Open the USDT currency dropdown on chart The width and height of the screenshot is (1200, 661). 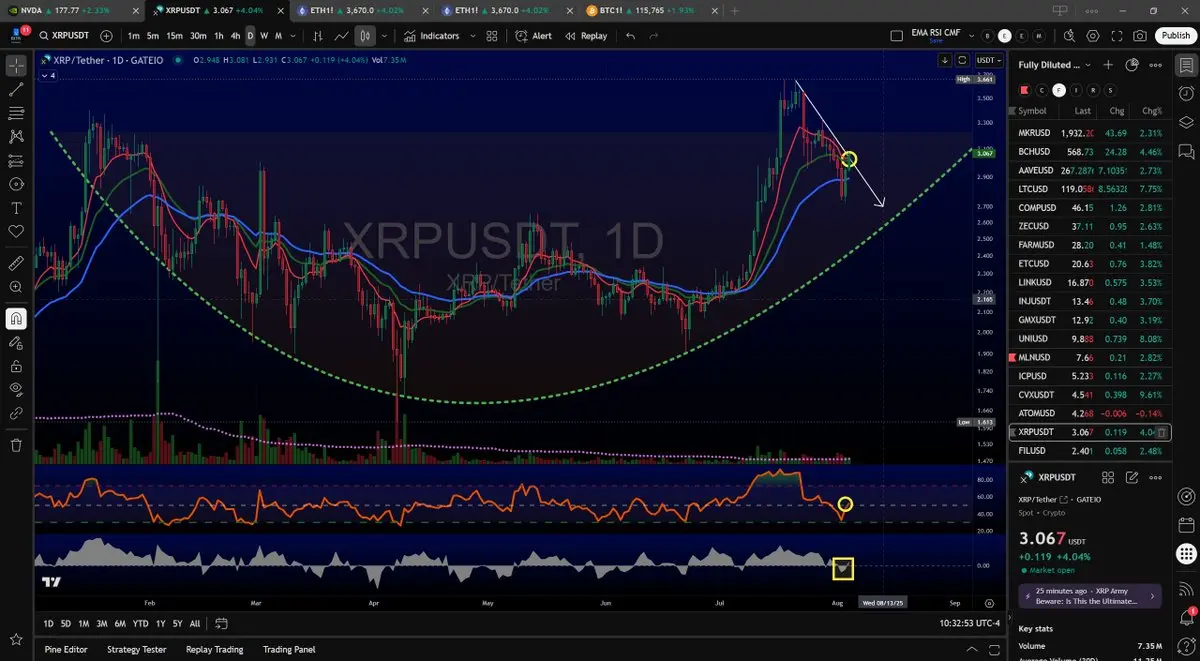[x=988, y=60]
